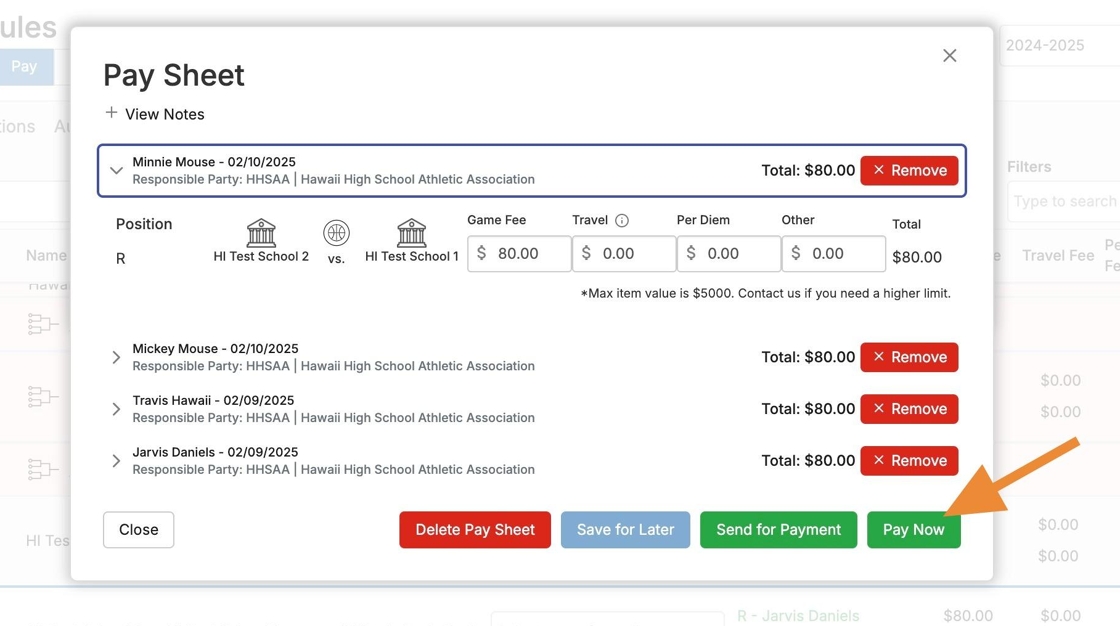
Task: Expand the Mickey Mouse pay row
Action: [x=116, y=357]
